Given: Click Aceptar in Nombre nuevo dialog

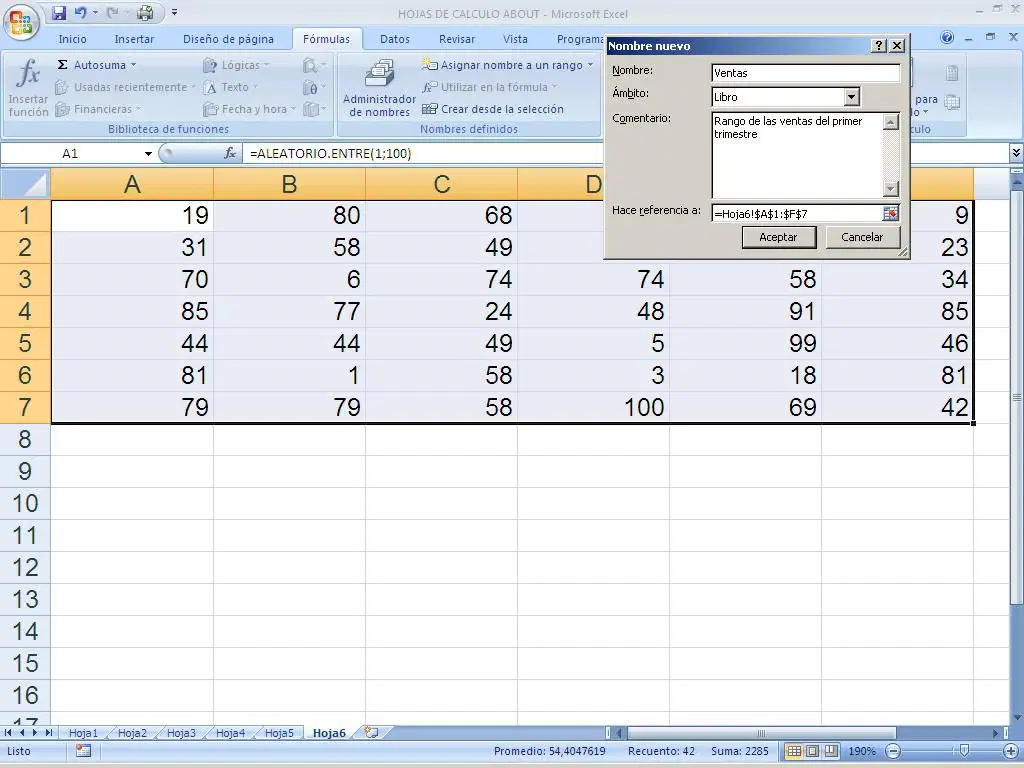Looking at the screenshot, I should 778,237.
